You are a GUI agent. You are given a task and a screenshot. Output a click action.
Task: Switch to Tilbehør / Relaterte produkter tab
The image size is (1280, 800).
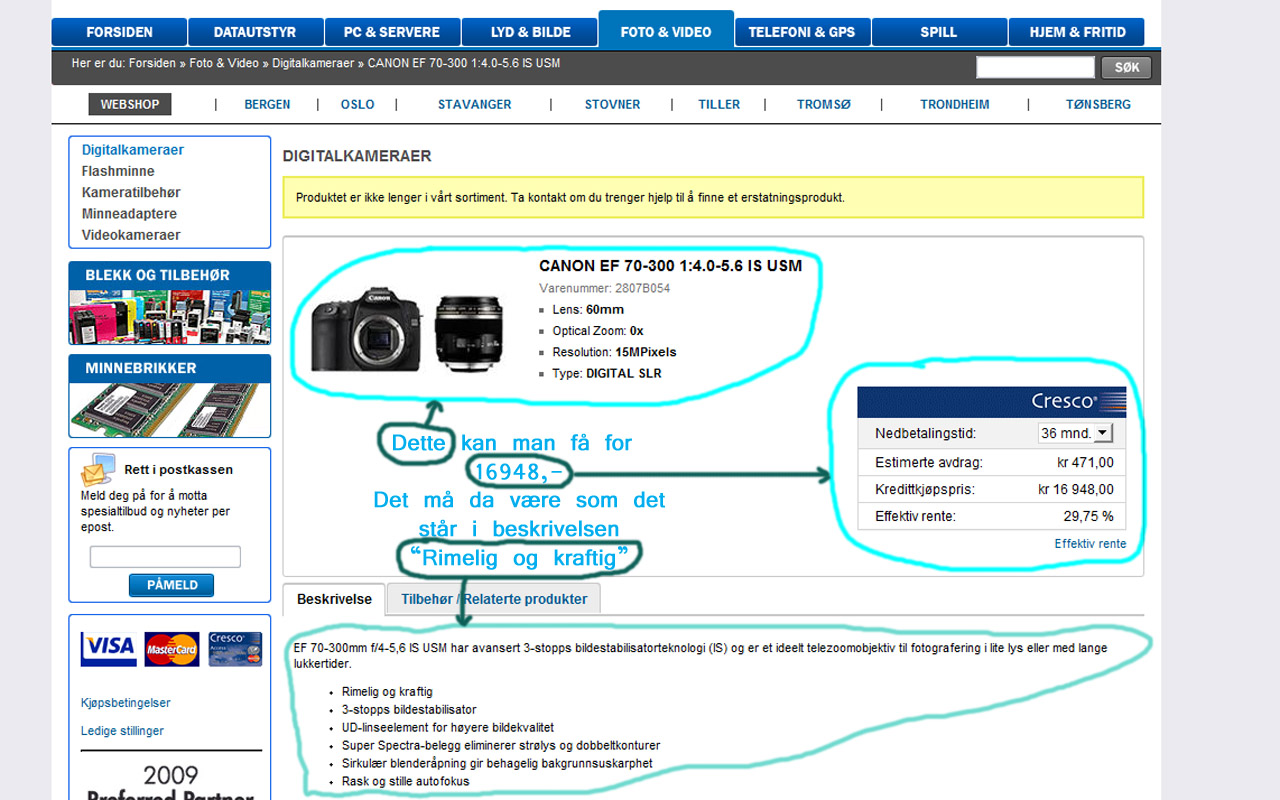coord(494,599)
